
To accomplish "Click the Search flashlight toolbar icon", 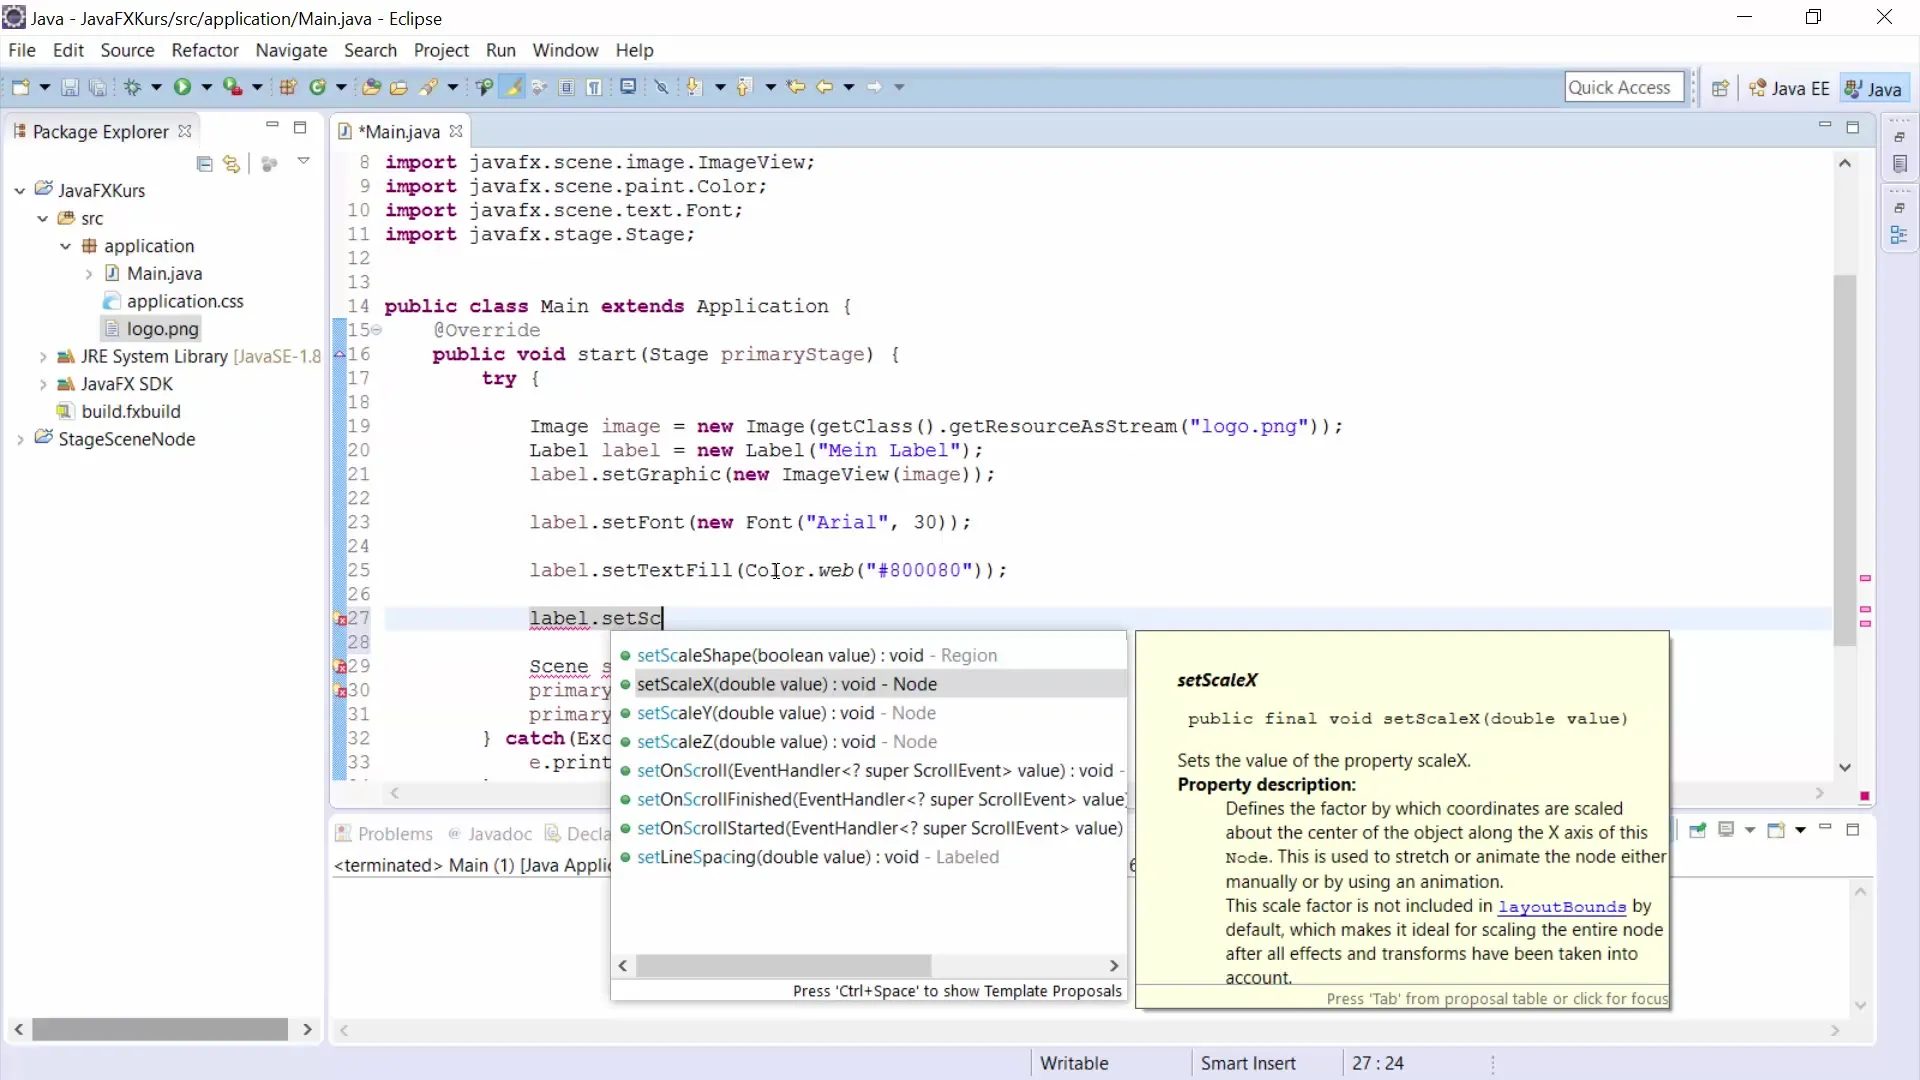I will coord(428,87).
